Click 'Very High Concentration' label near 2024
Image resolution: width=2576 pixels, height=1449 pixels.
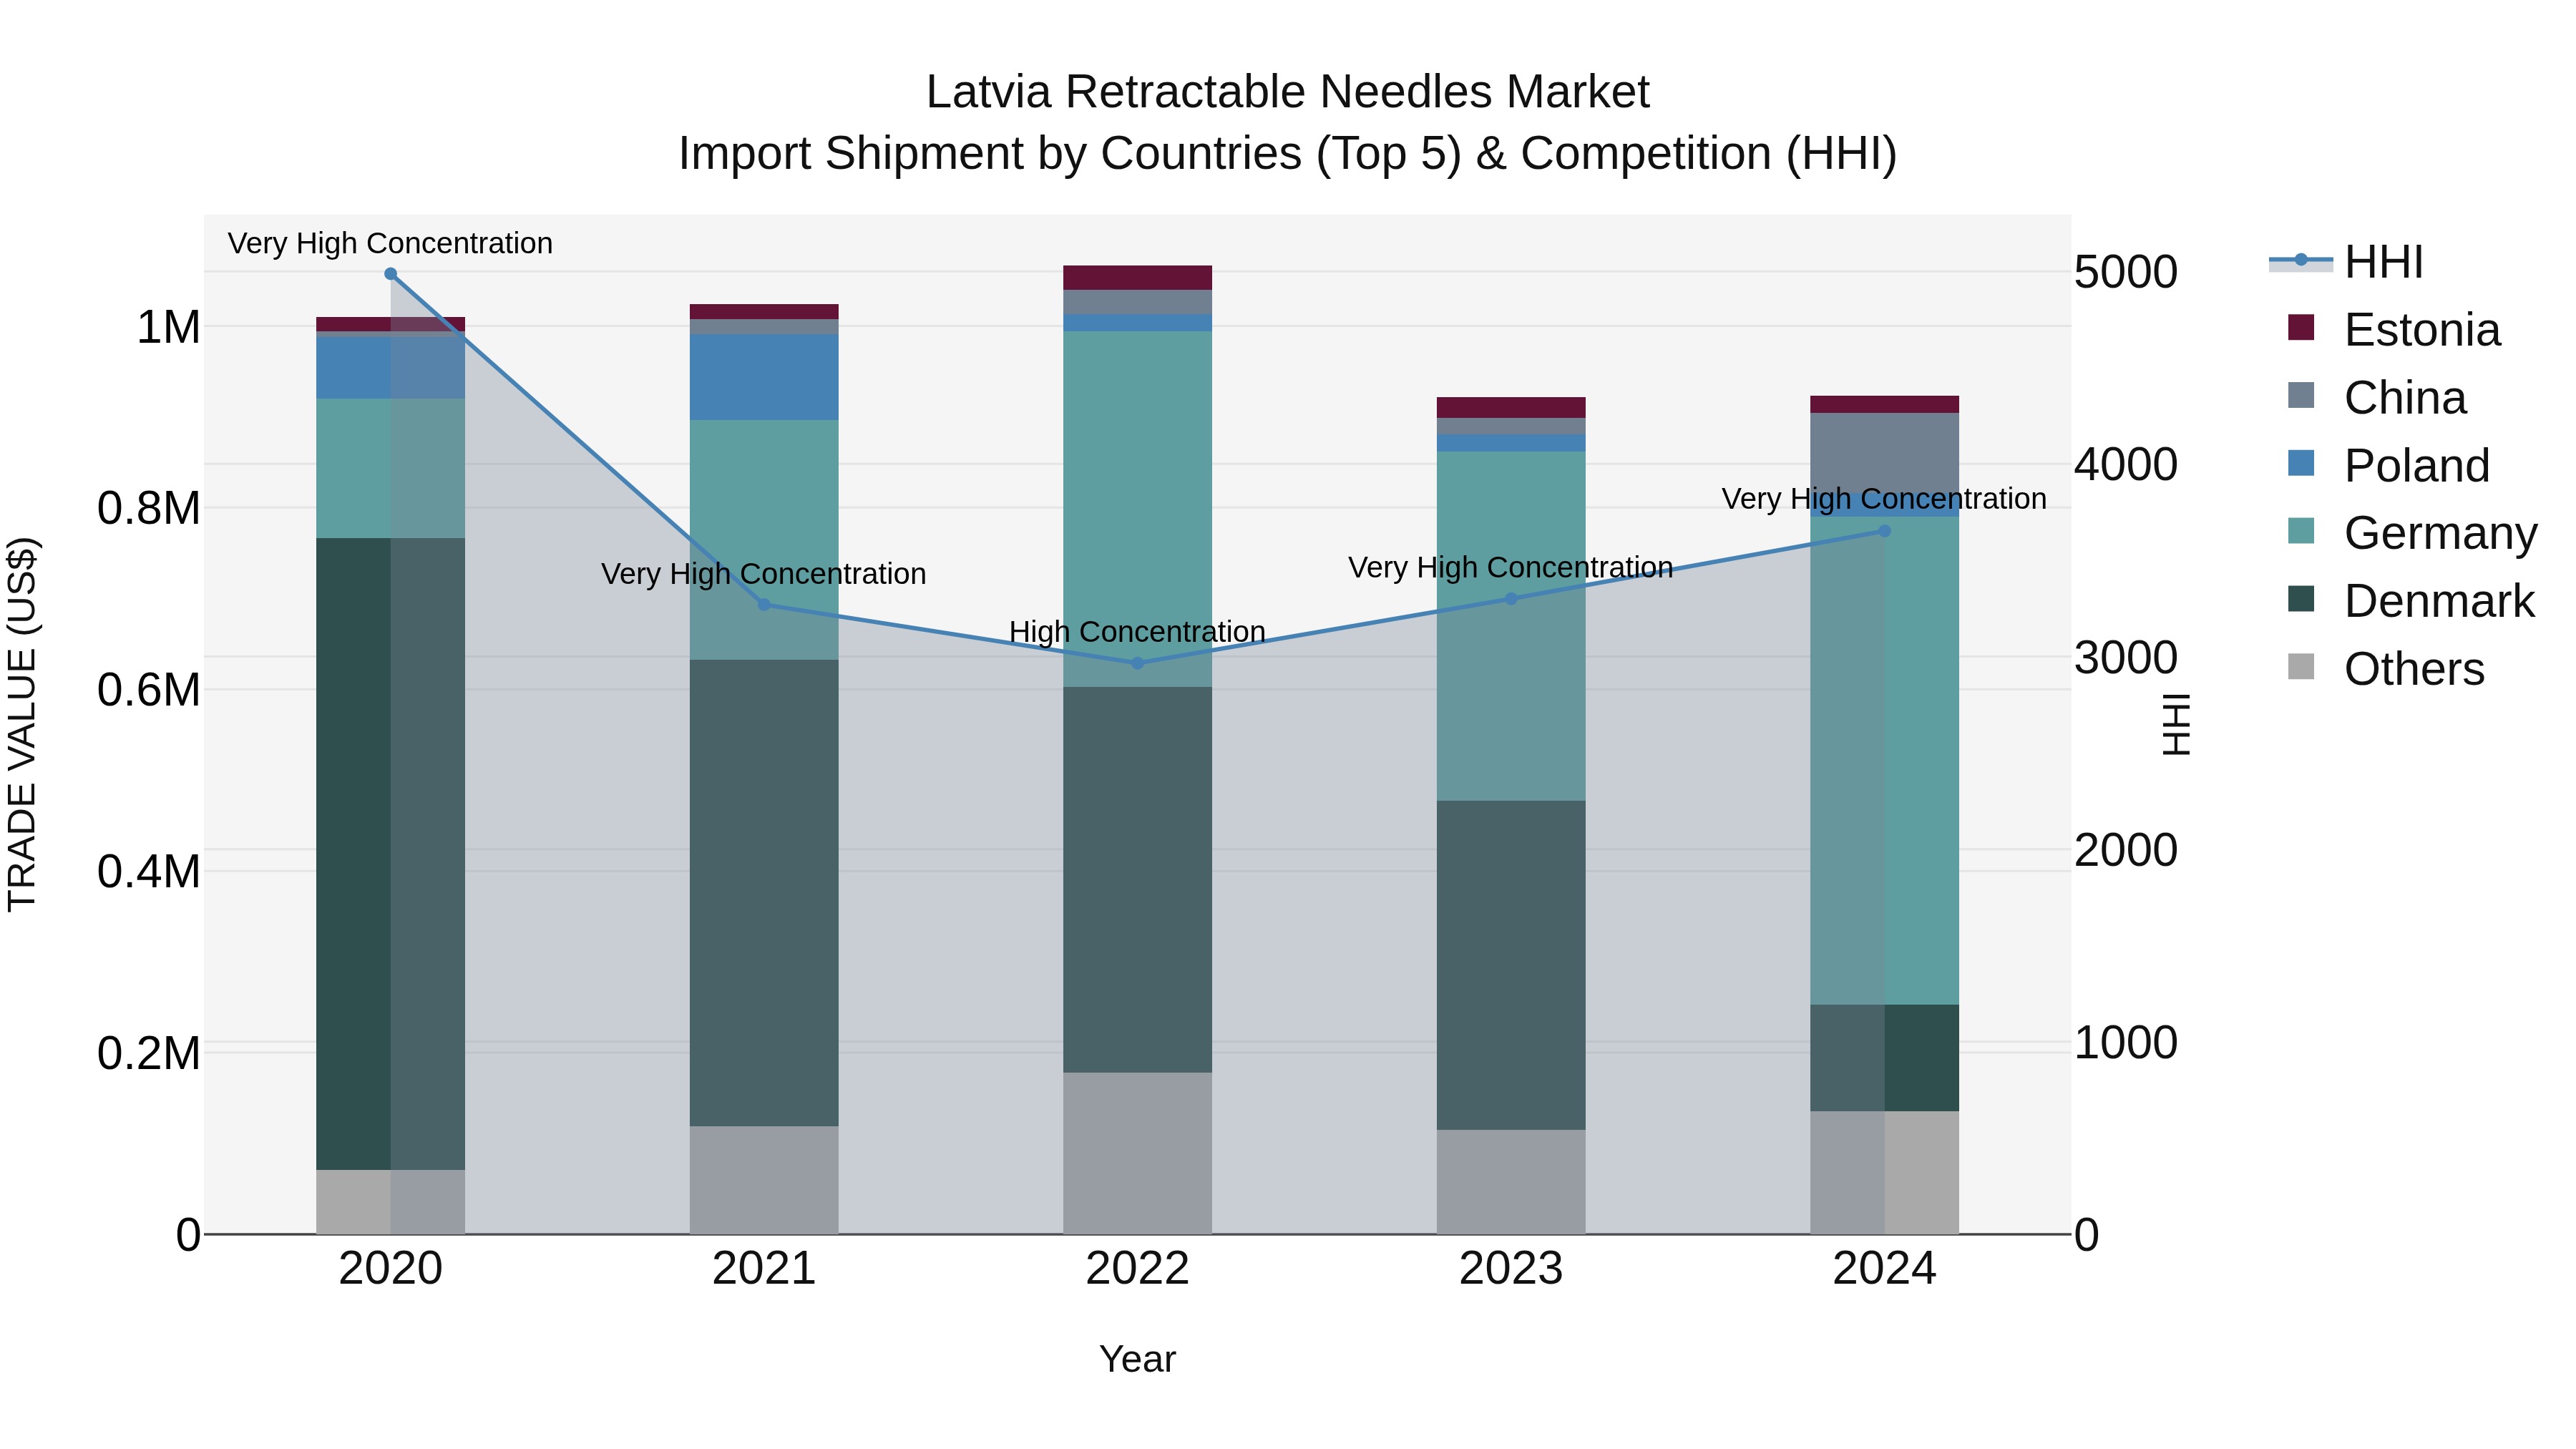click(1884, 498)
